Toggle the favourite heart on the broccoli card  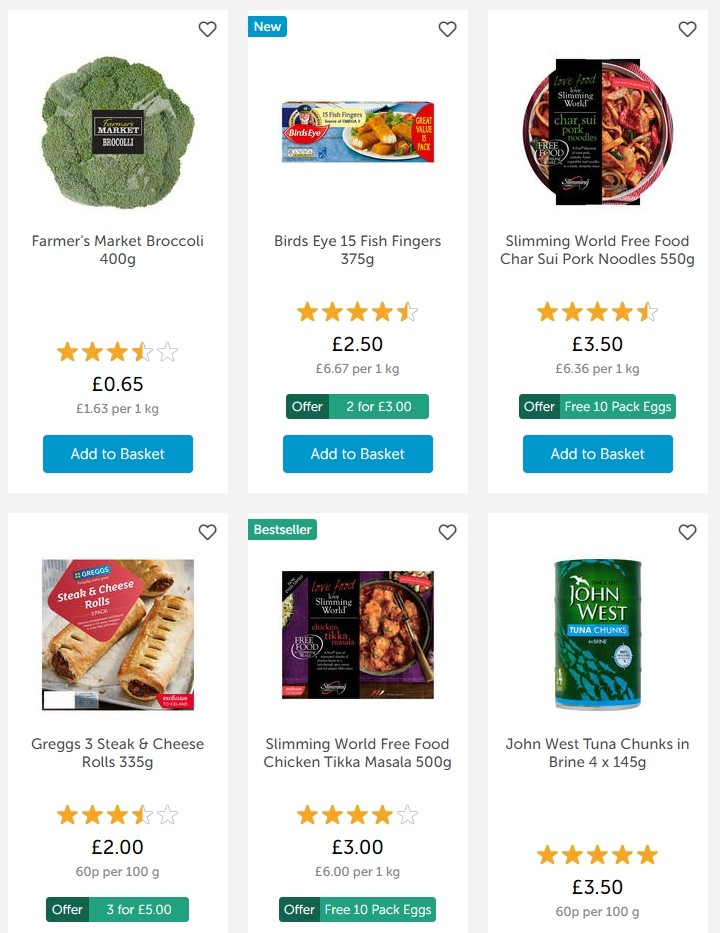[x=207, y=29]
